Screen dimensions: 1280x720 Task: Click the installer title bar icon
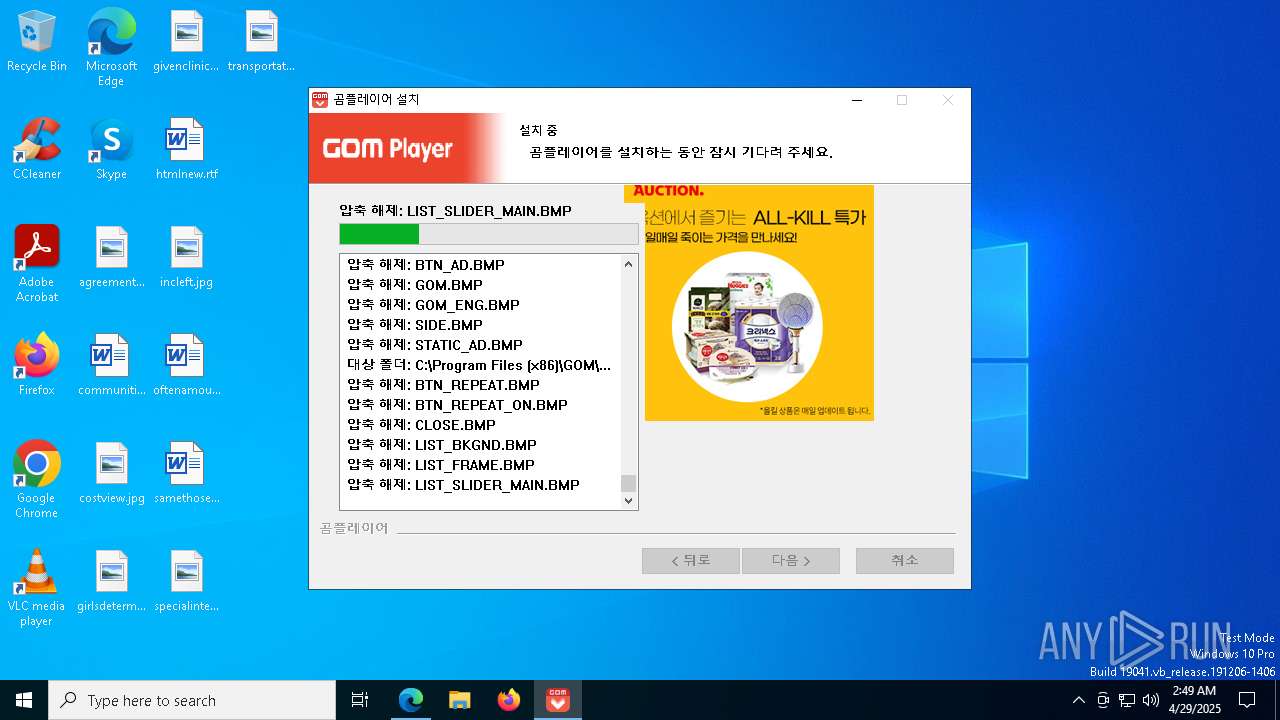tap(320, 100)
